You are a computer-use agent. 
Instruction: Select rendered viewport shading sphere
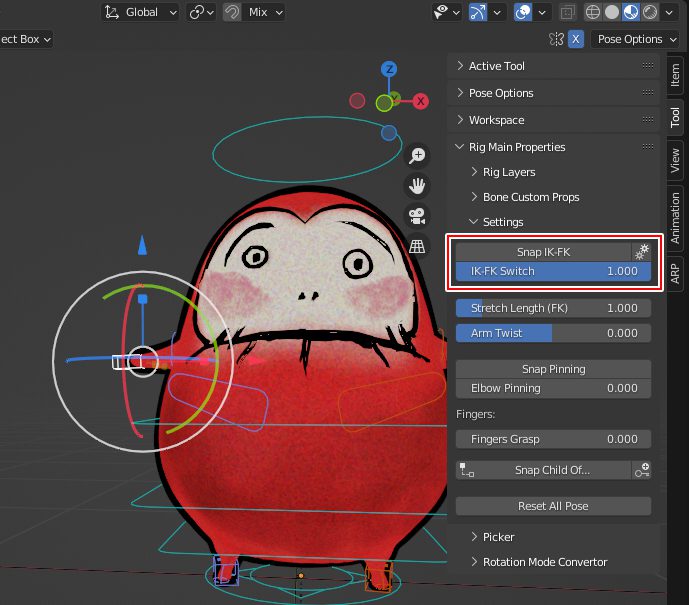pos(650,12)
